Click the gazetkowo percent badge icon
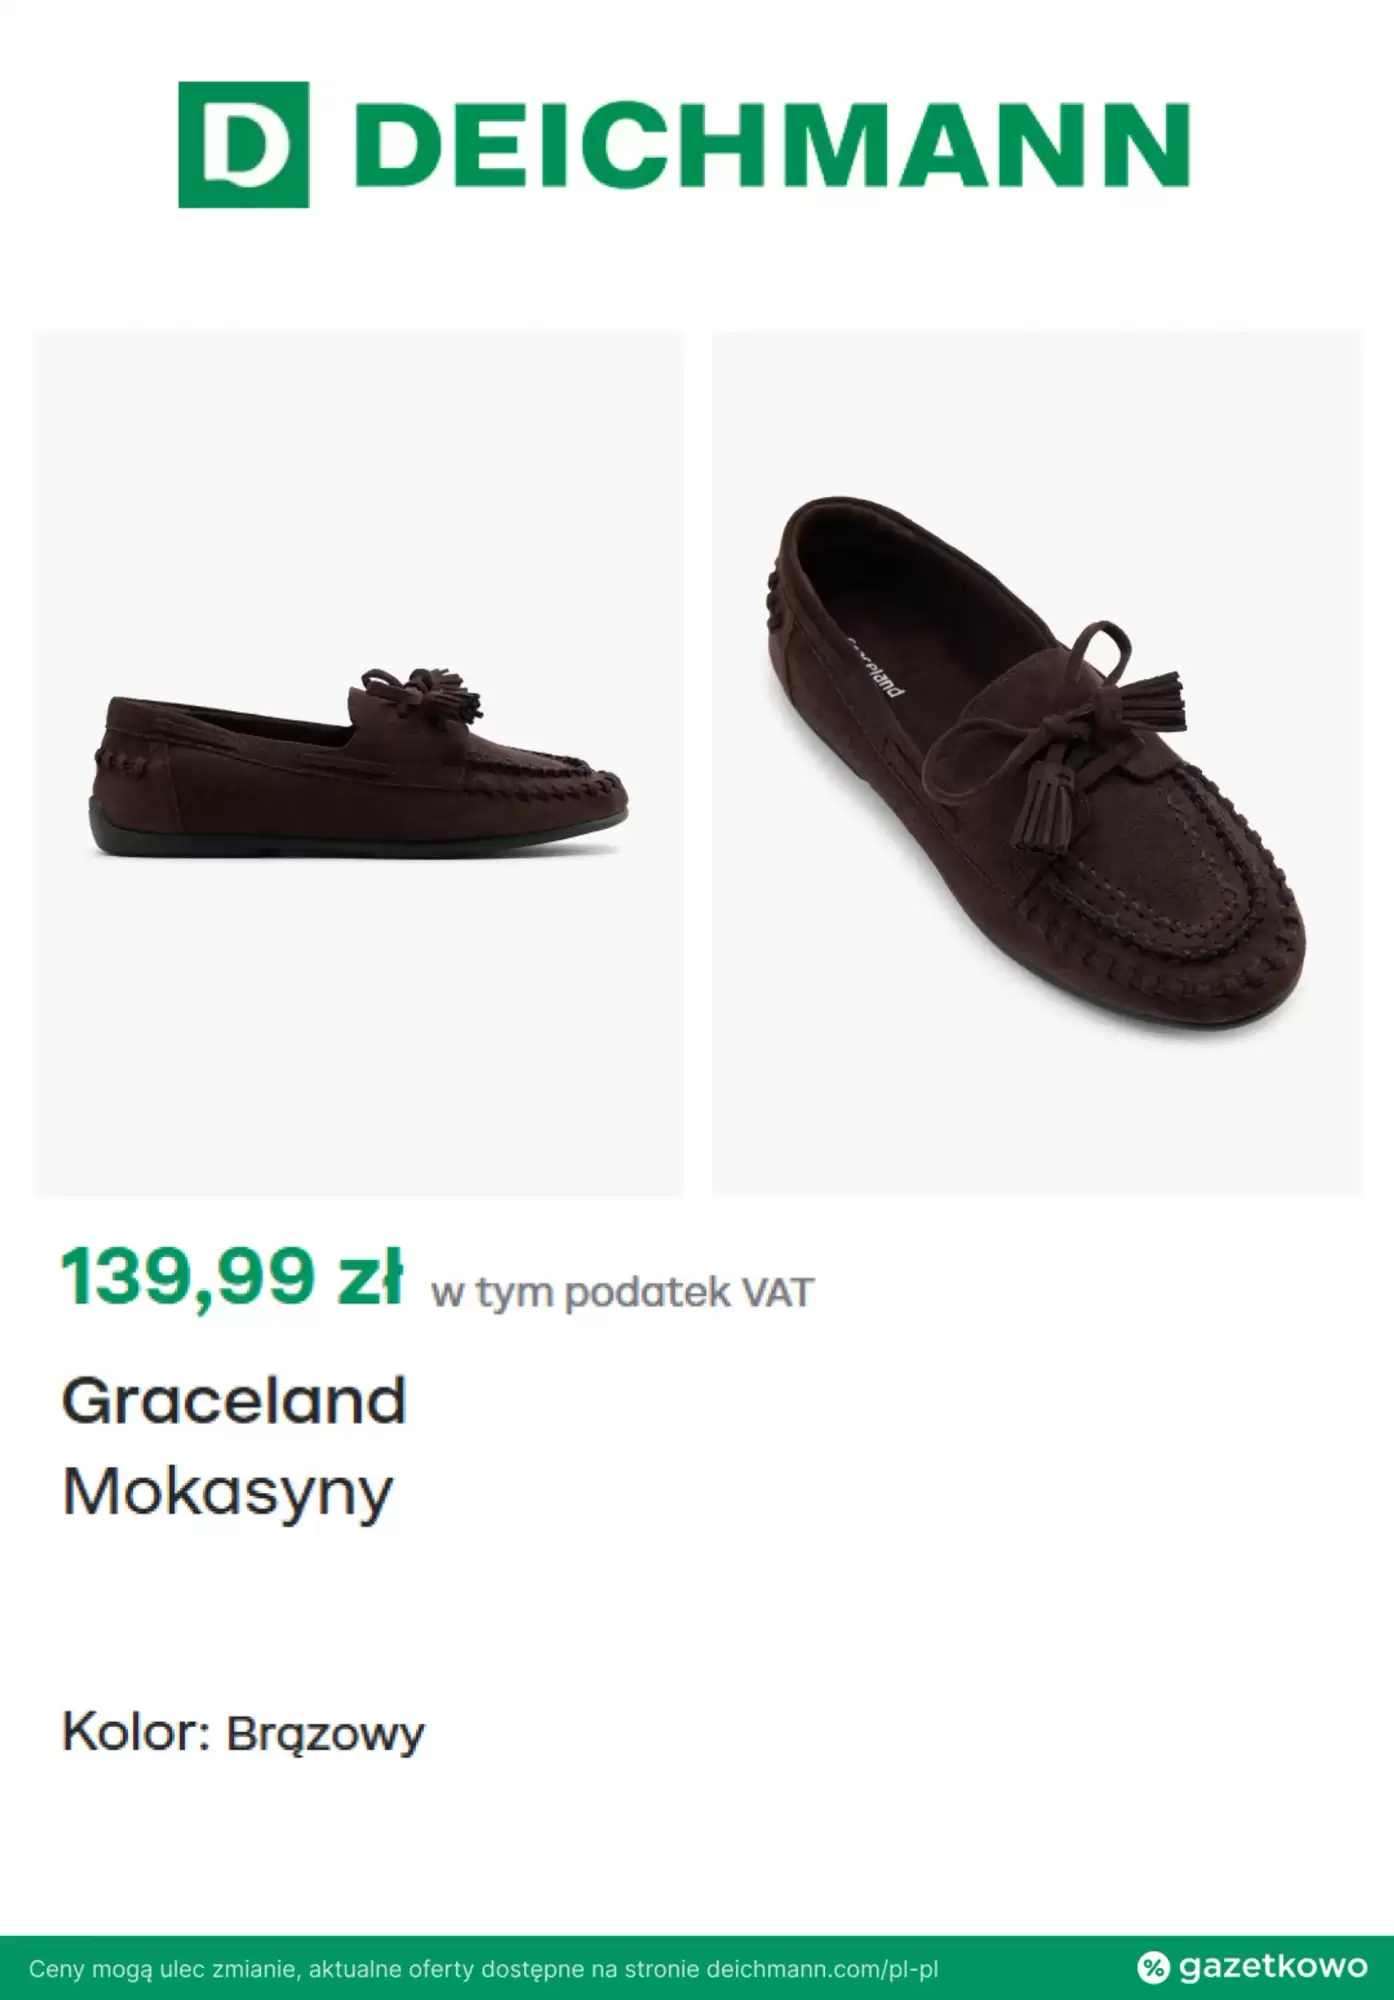 tap(1153, 1967)
